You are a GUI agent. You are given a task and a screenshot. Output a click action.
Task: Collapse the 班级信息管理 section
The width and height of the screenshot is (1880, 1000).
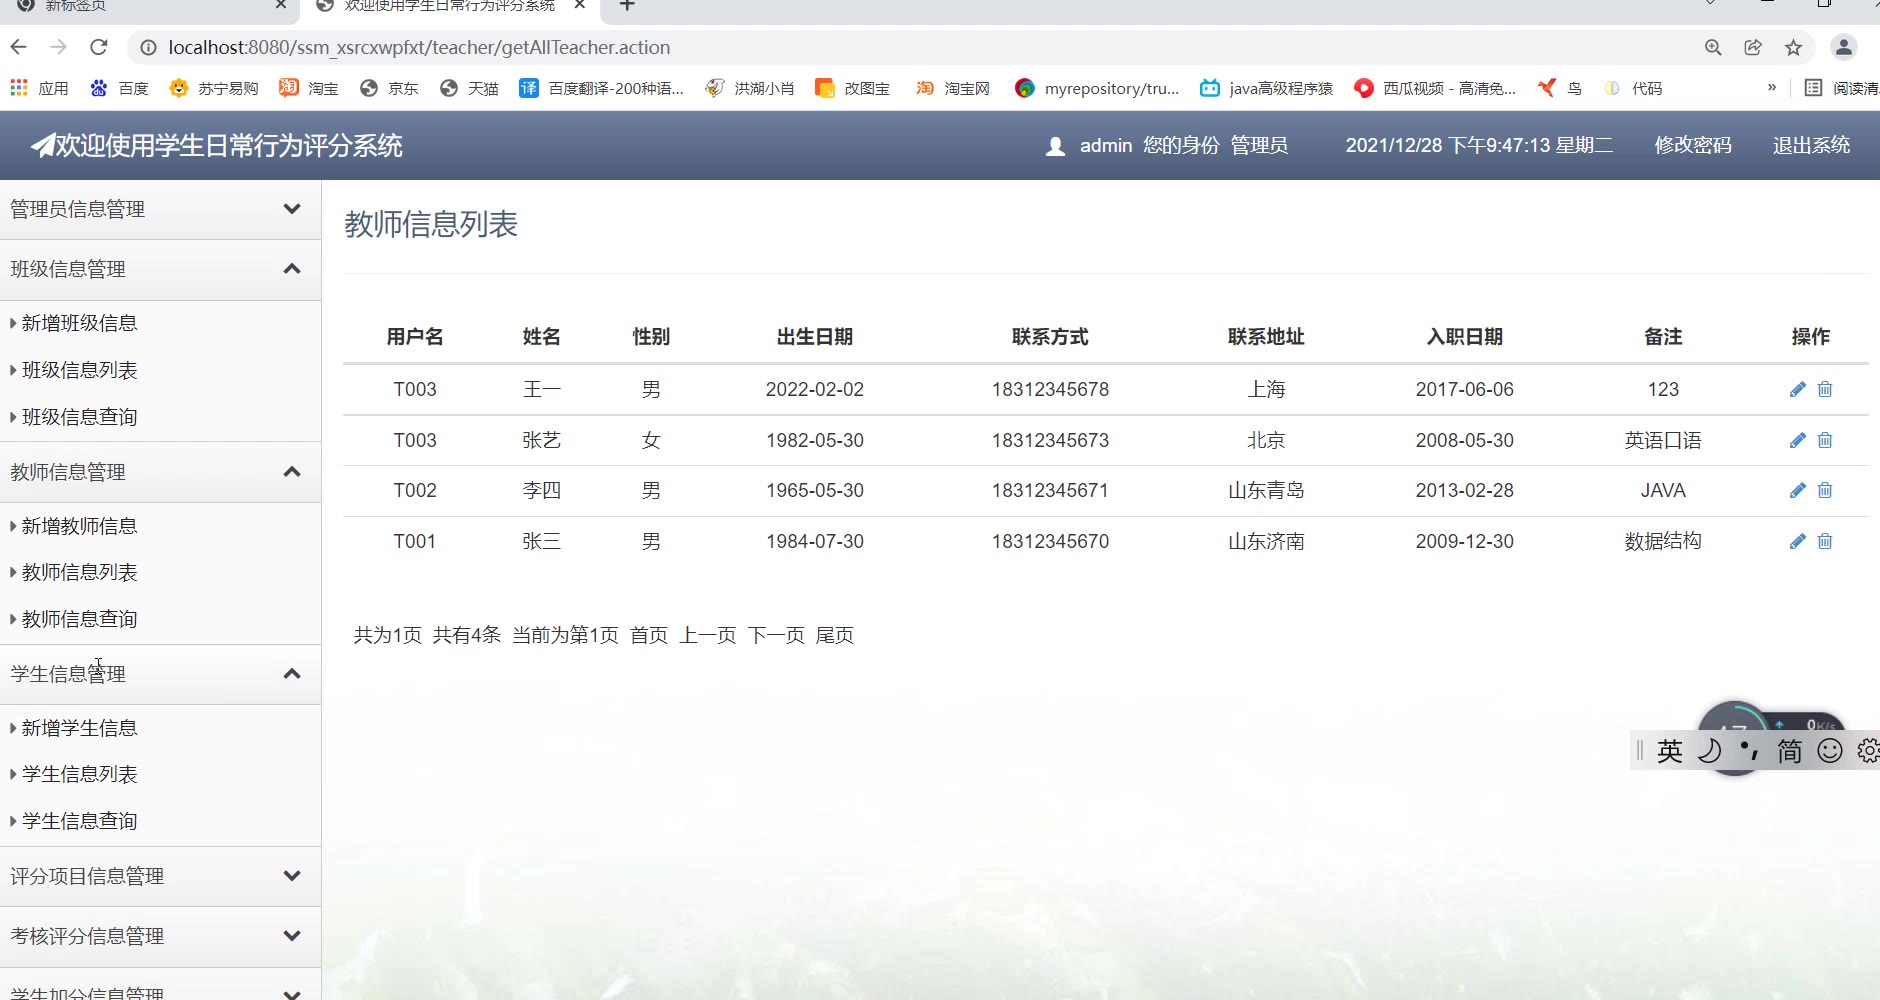click(160, 269)
